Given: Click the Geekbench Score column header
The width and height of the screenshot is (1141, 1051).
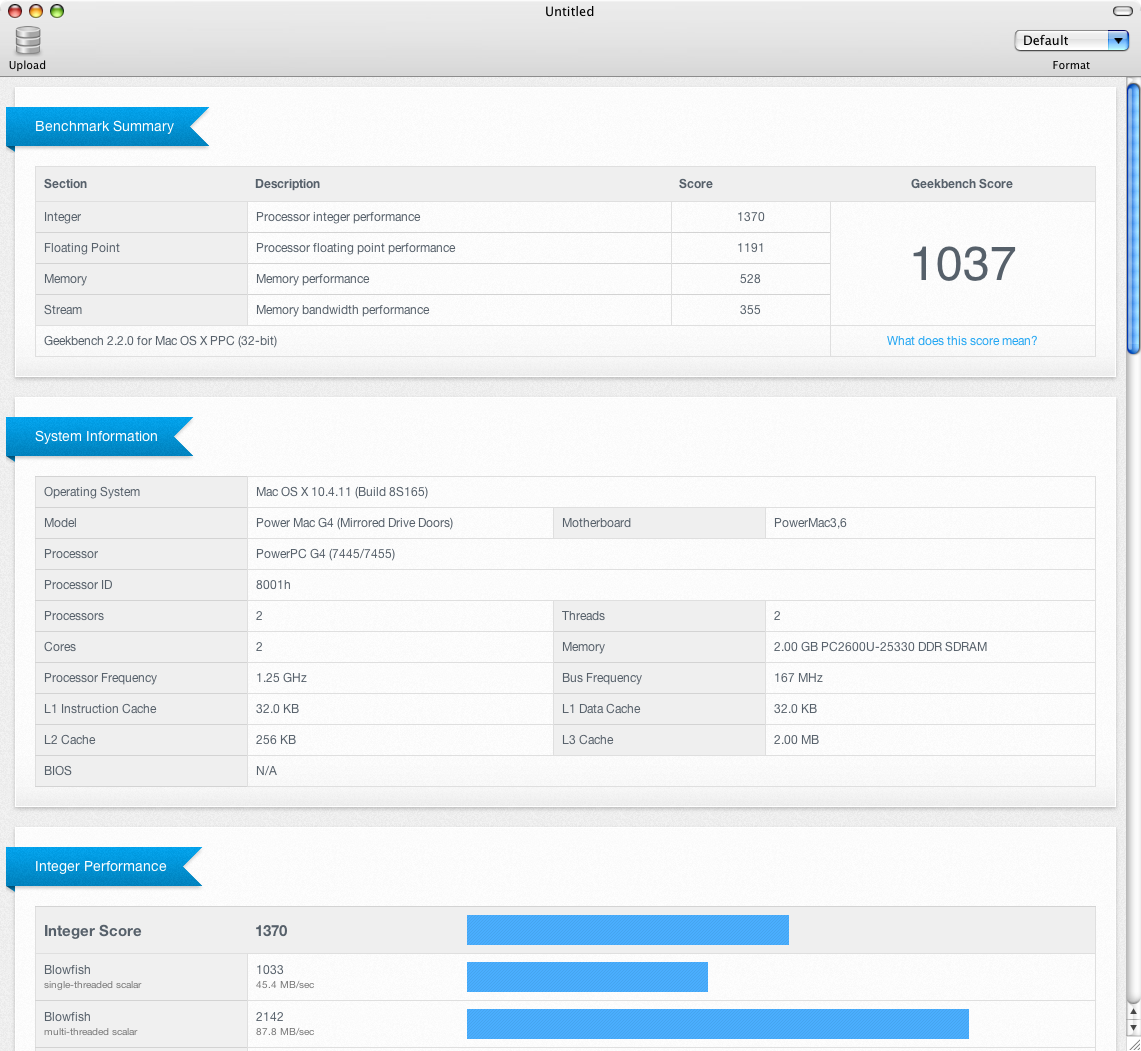Looking at the screenshot, I should tap(961, 184).
